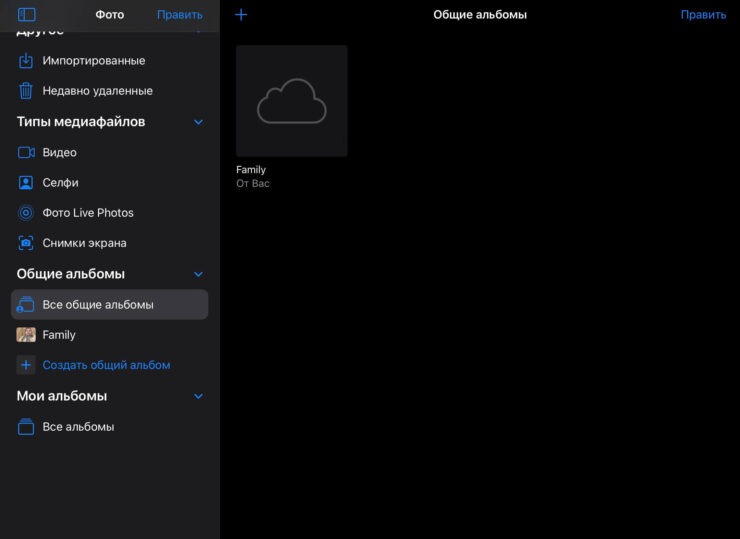
Task: Click the Family album title under thumbnail
Action: tap(251, 170)
